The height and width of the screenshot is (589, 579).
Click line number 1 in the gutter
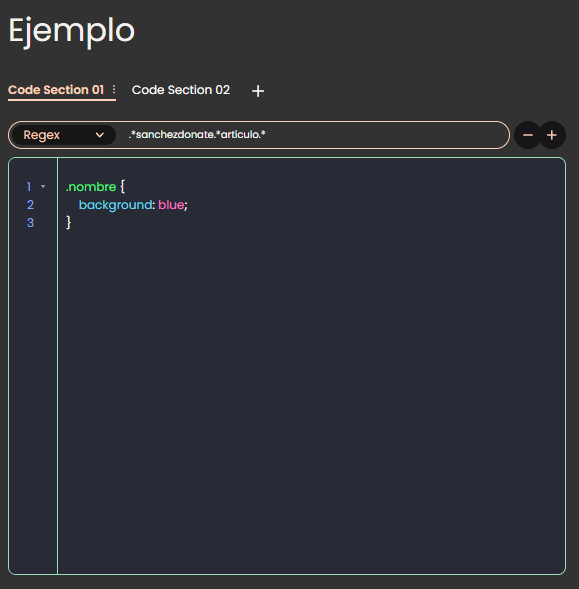point(29,187)
